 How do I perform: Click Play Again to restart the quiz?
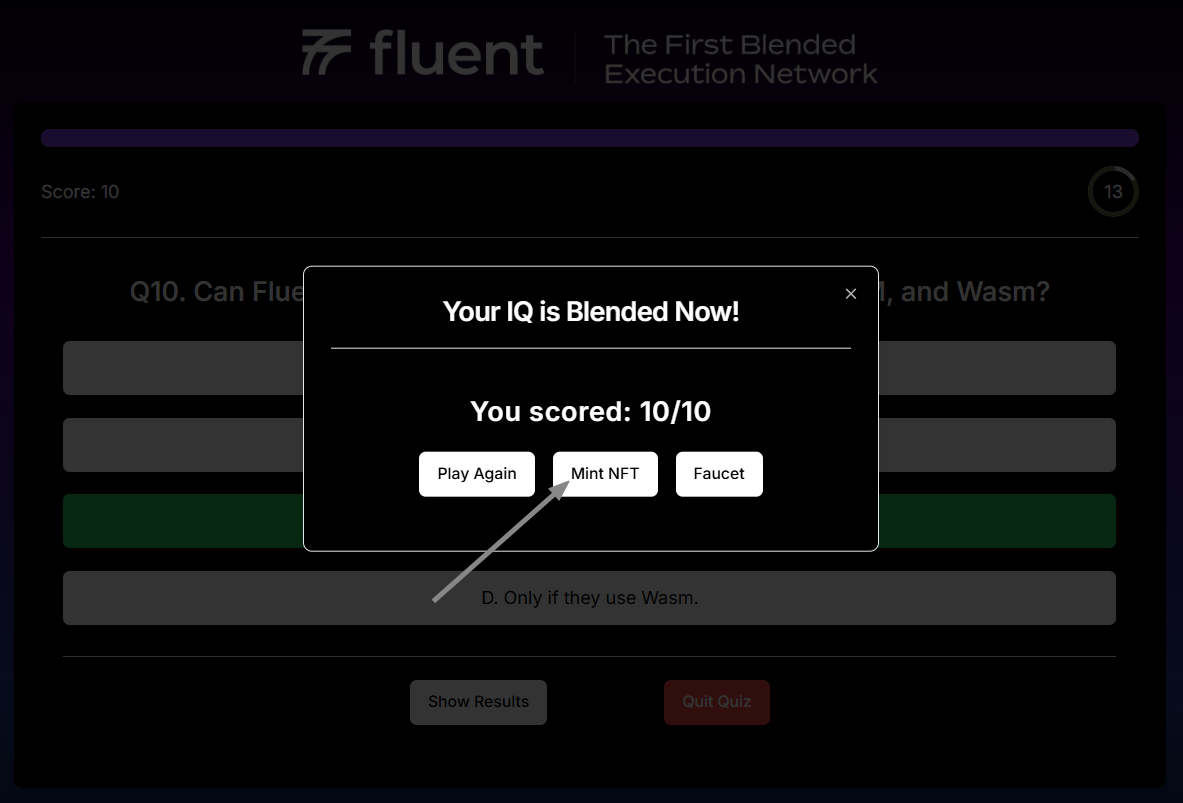coord(477,474)
